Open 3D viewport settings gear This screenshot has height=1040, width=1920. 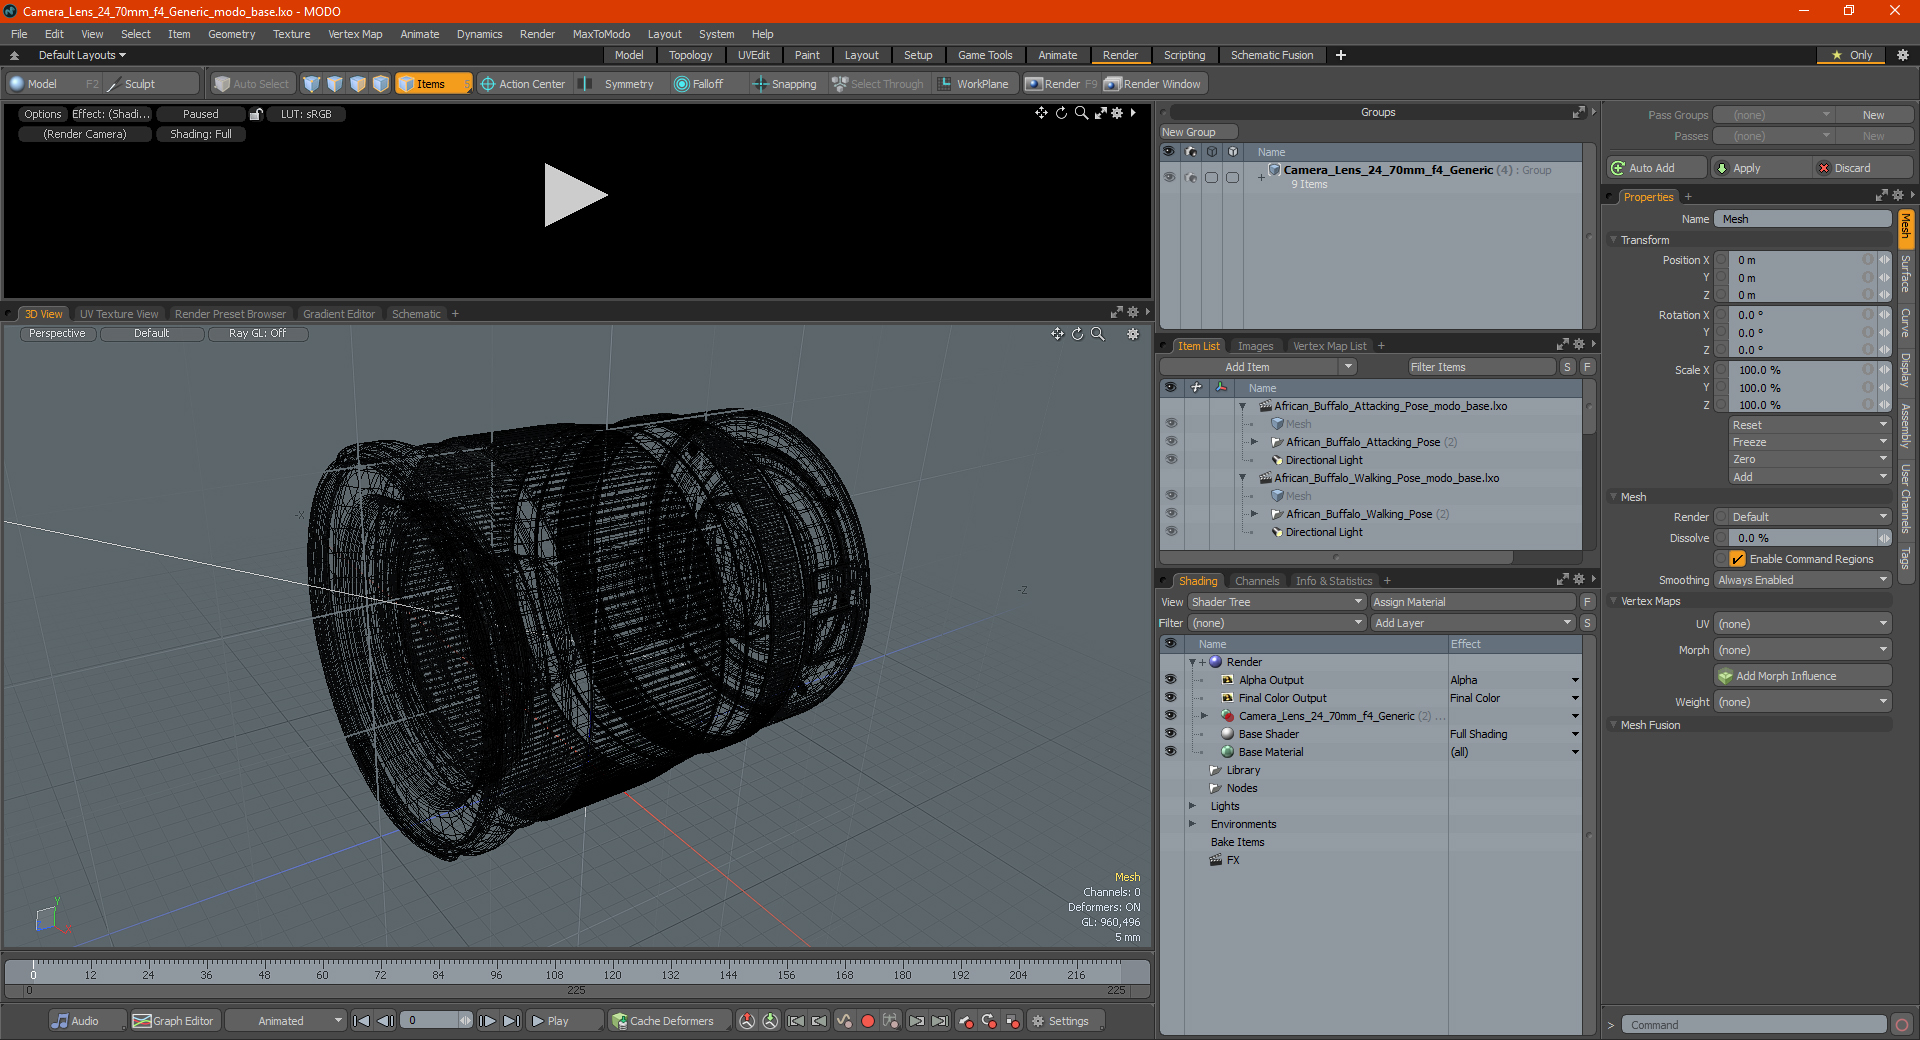[1133, 334]
